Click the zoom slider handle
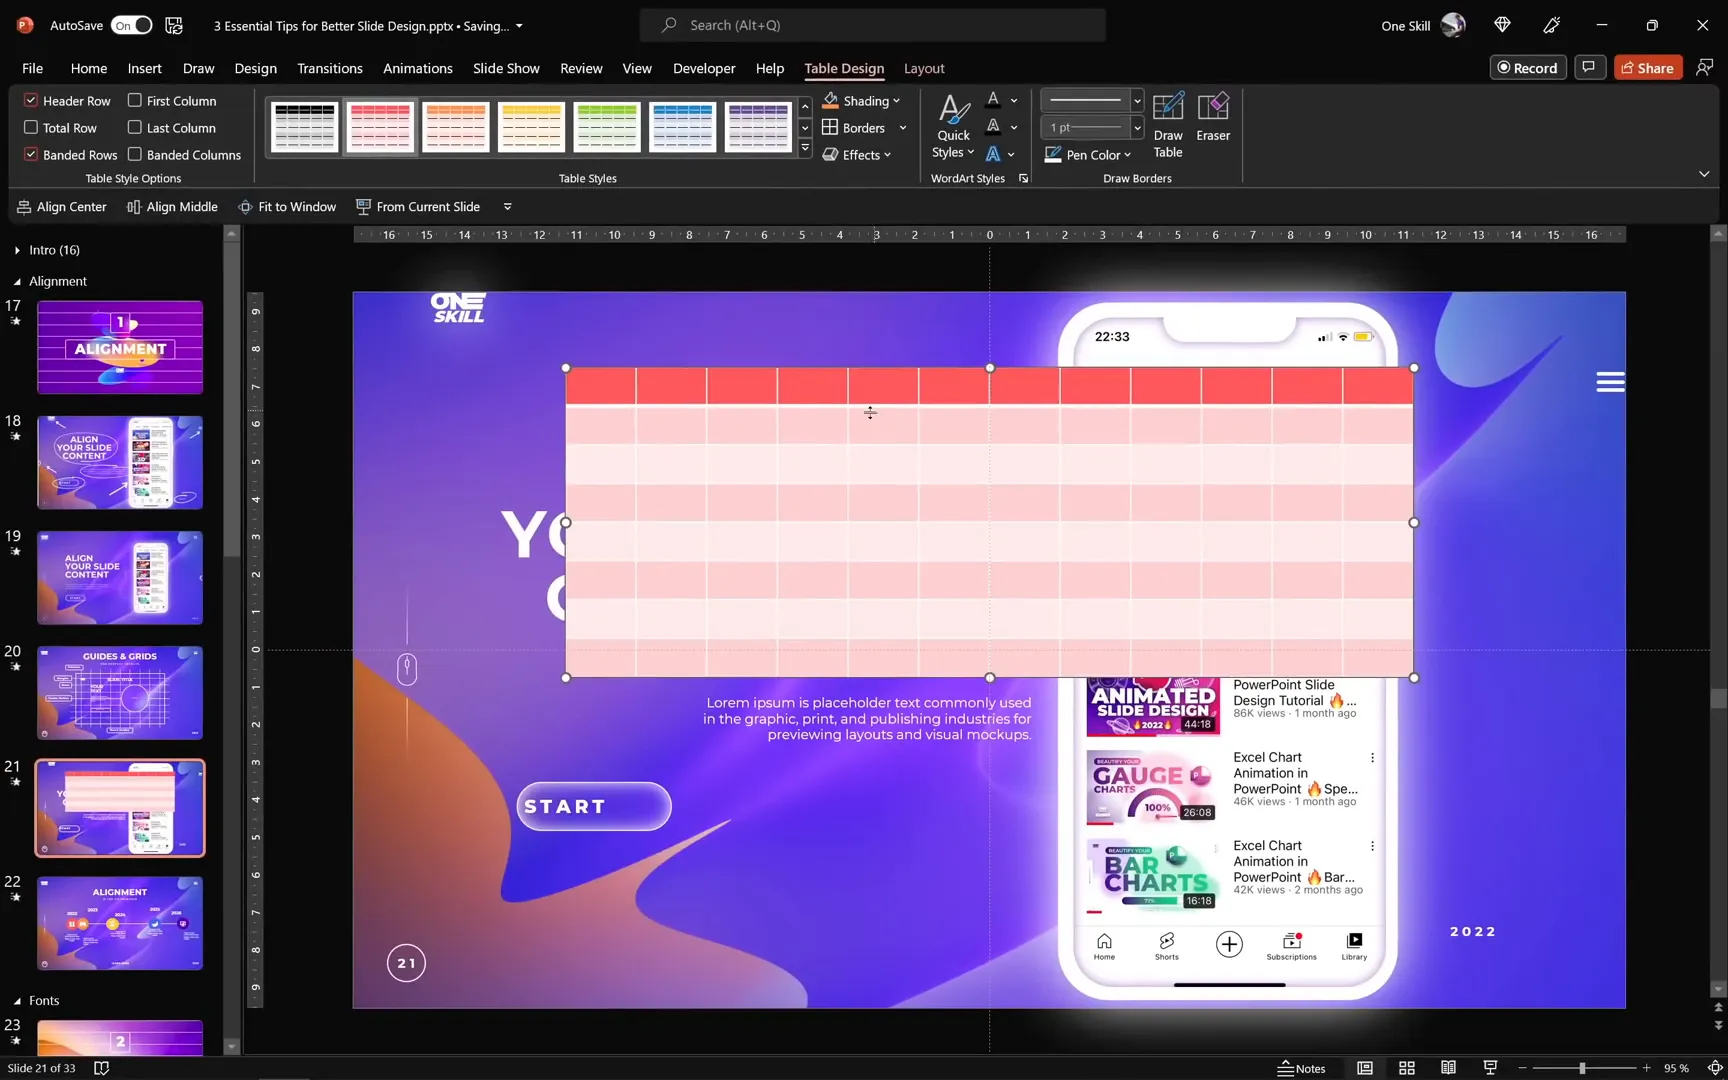 coord(1582,1068)
